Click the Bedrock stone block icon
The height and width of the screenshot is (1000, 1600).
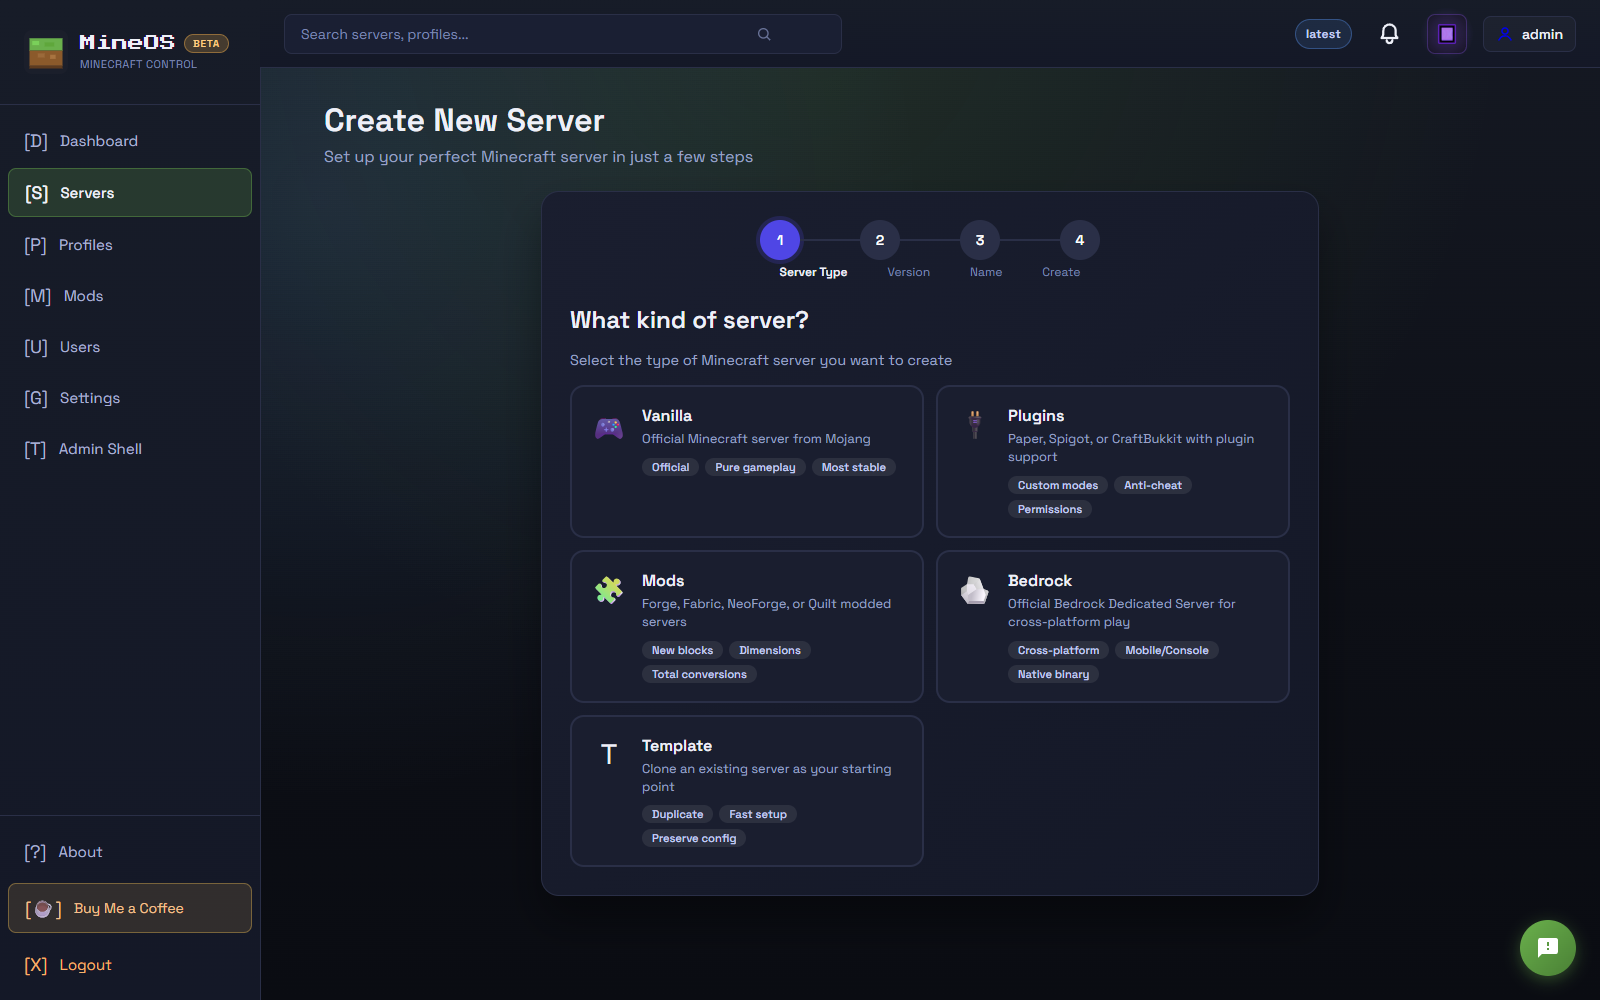click(974, 592)
